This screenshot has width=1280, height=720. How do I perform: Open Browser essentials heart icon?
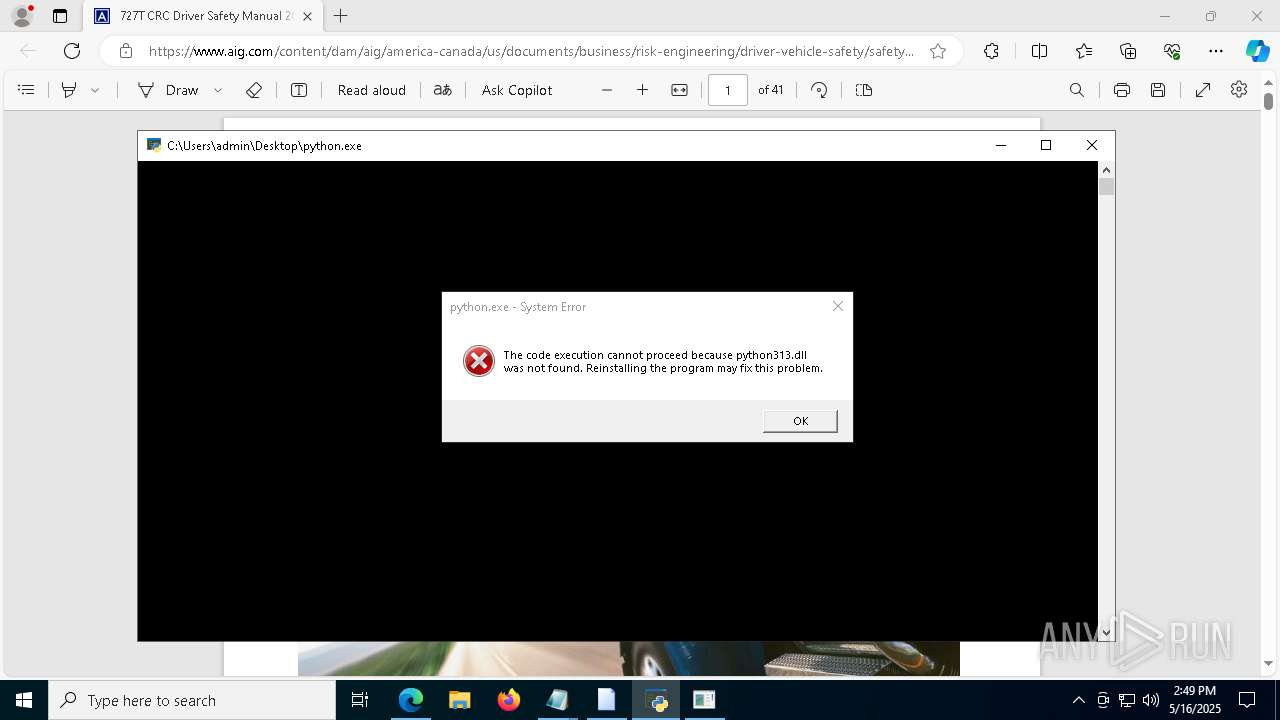click(x=1172, y=51)
